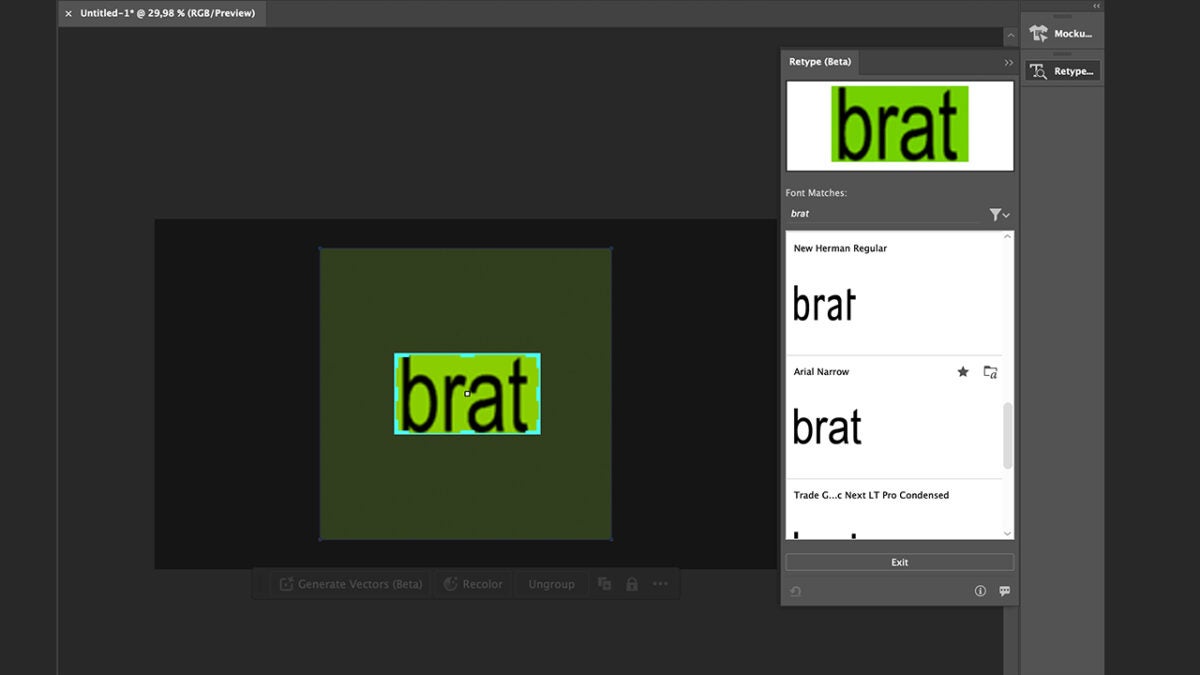Screen dimensions: 1200x675
Task: Switch to the Untitled-1 document tab
Action: click(167, 13)
